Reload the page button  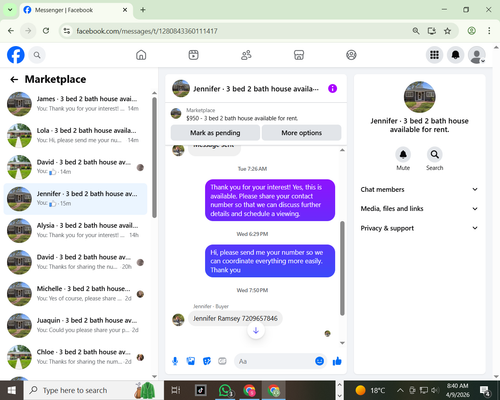coord(46,31)
